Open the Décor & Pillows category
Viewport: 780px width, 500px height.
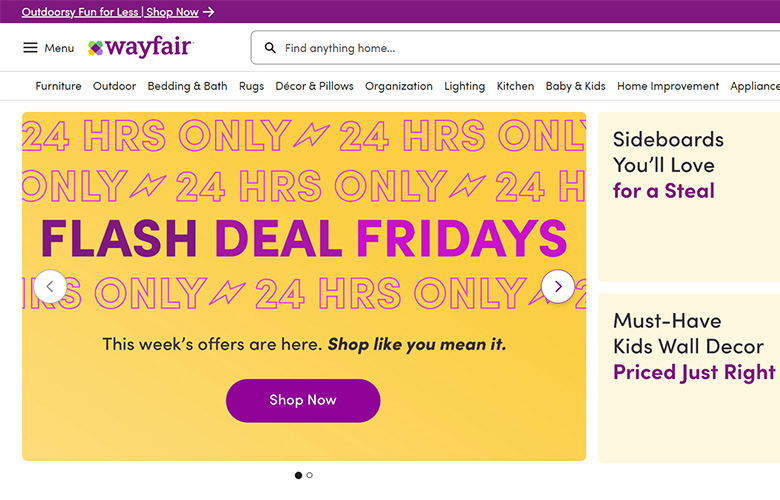click(314, 86)
